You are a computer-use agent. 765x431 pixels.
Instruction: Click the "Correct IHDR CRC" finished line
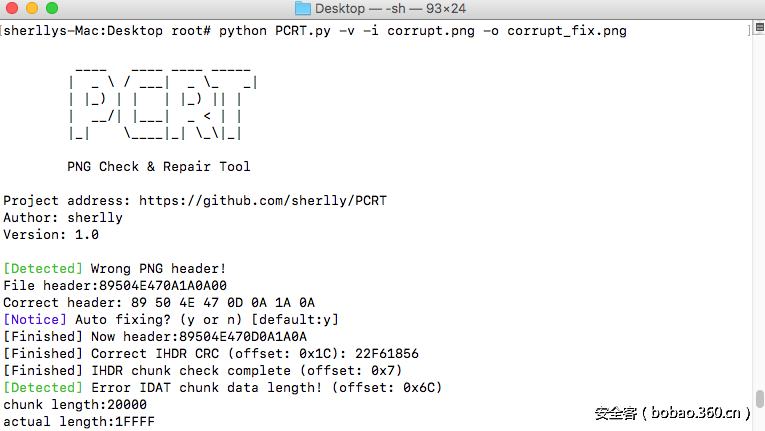[x=210, y=353]
